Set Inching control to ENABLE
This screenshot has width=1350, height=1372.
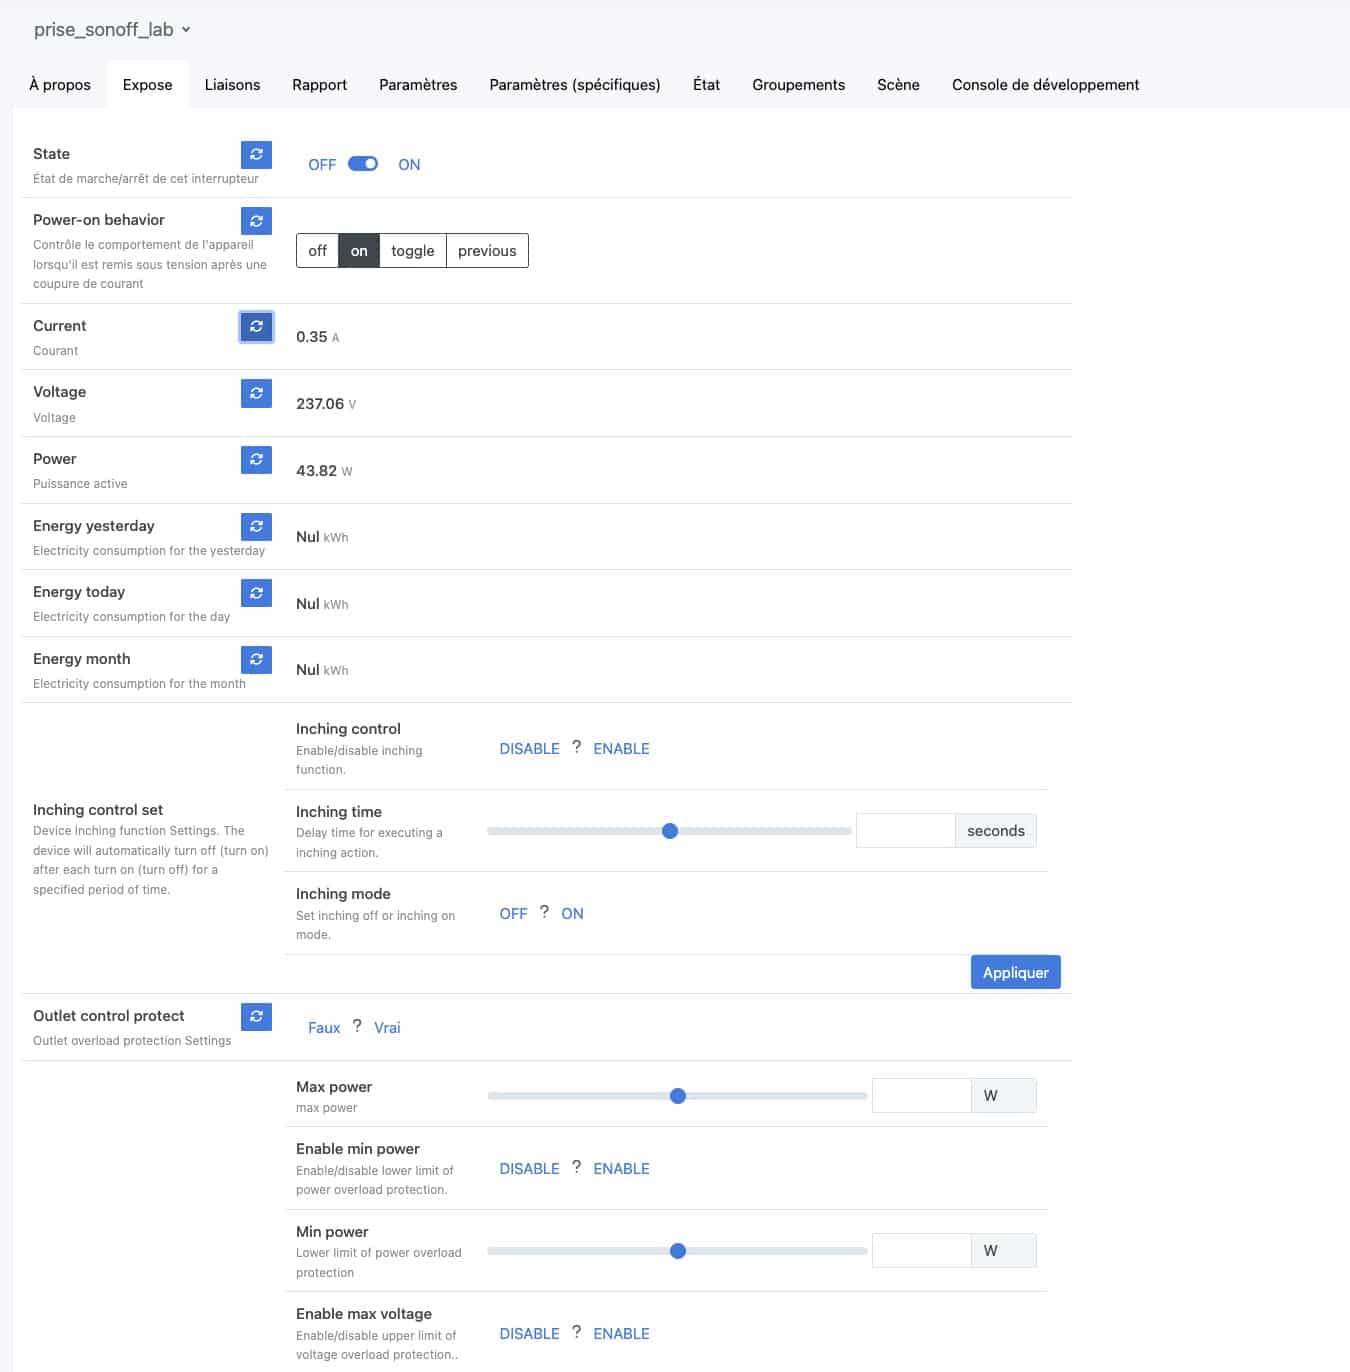[x=621, y=749]
